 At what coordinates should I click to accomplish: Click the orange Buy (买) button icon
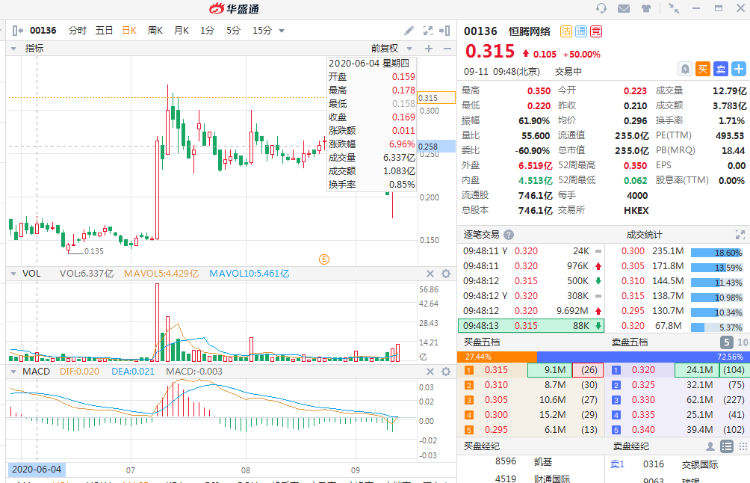pyautogui.click(x=703, y=69)
